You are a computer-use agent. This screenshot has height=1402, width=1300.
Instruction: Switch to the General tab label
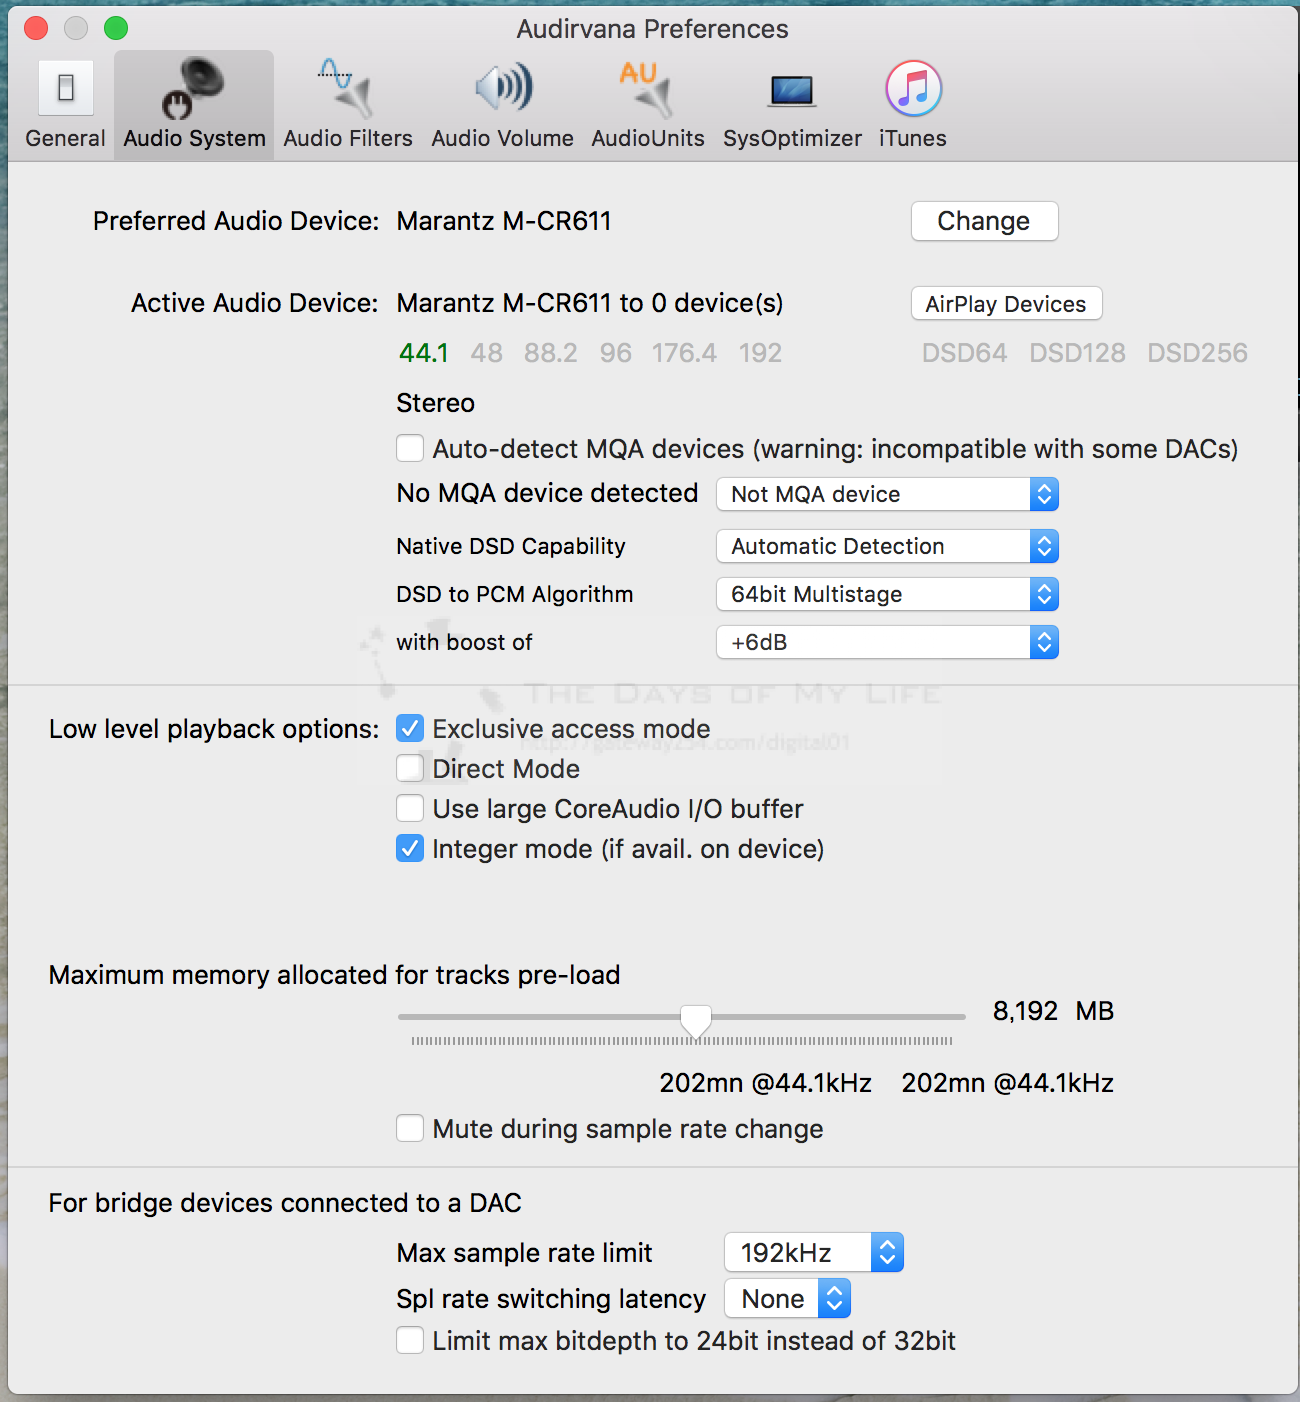click(x=66, y=138)
